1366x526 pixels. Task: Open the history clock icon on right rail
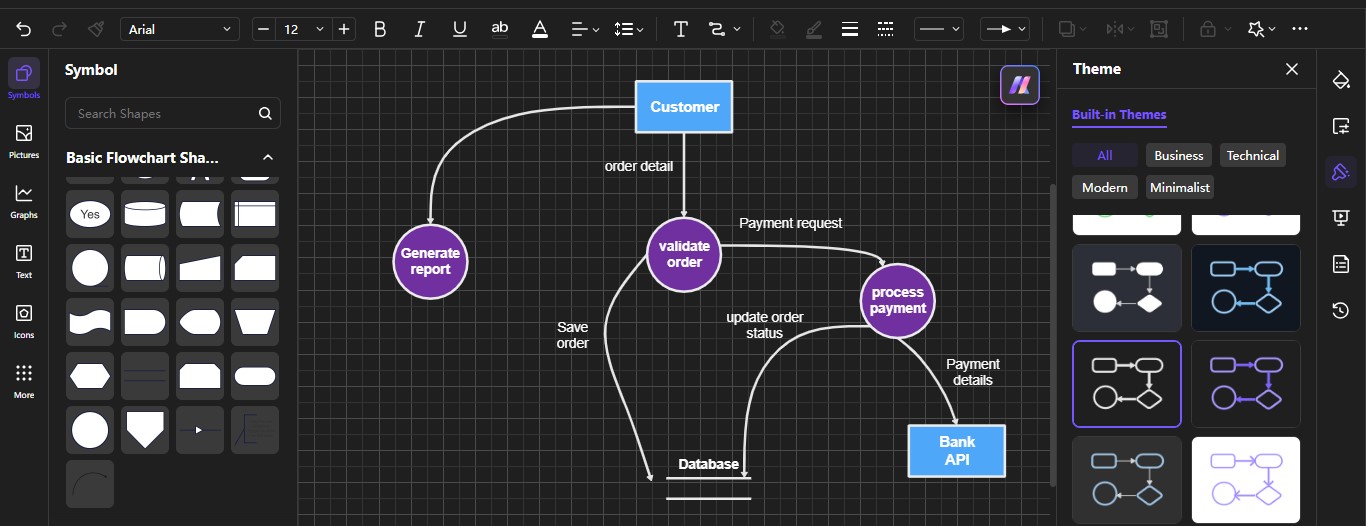(x=1341, y=310)
